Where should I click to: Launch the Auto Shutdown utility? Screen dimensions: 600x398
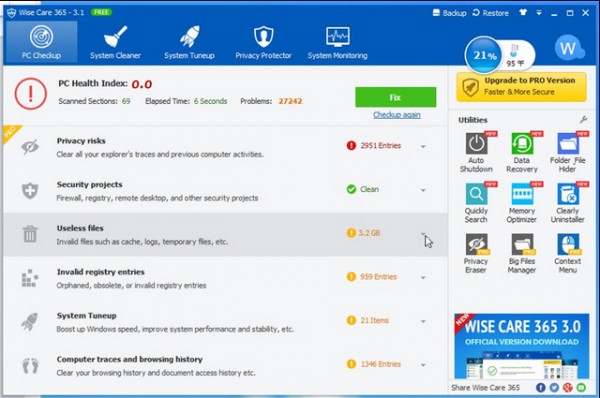pos(476,152)
